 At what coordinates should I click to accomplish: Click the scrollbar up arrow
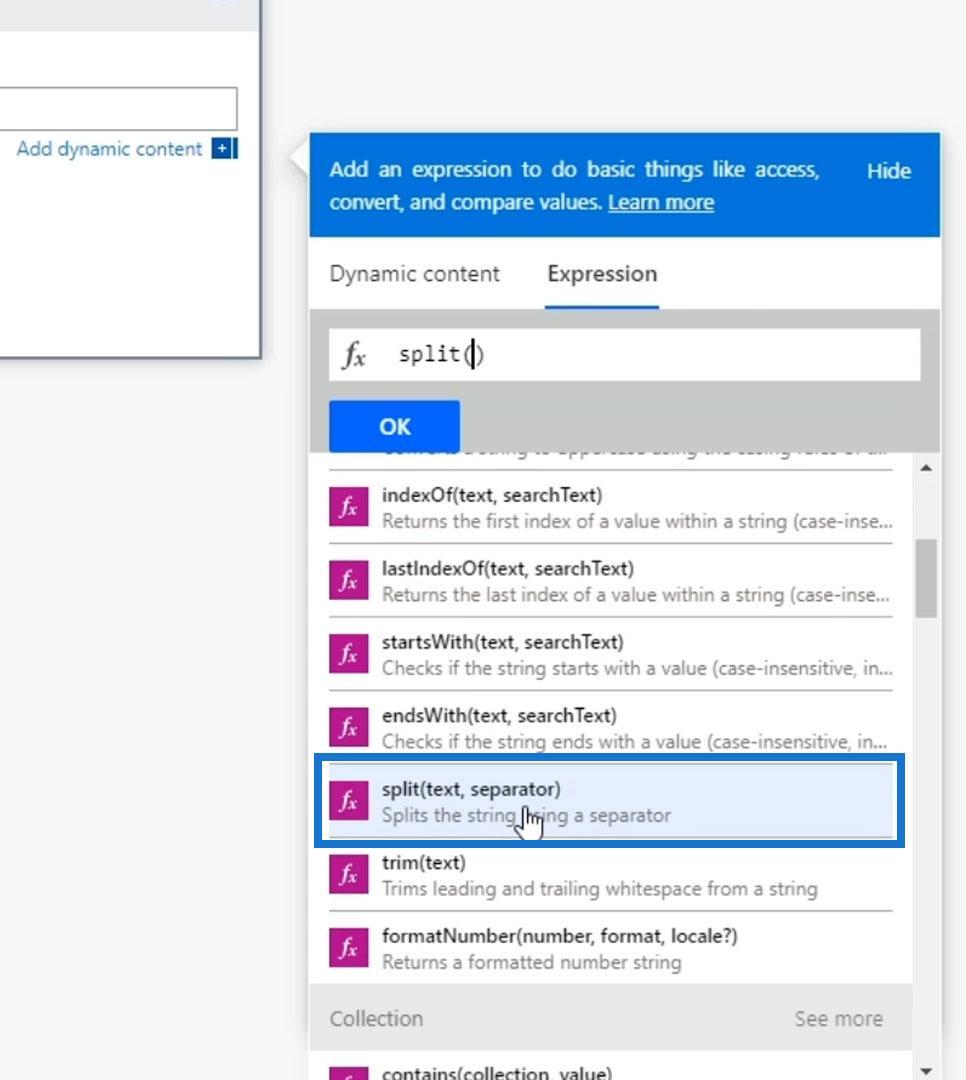tap(926, 468)
